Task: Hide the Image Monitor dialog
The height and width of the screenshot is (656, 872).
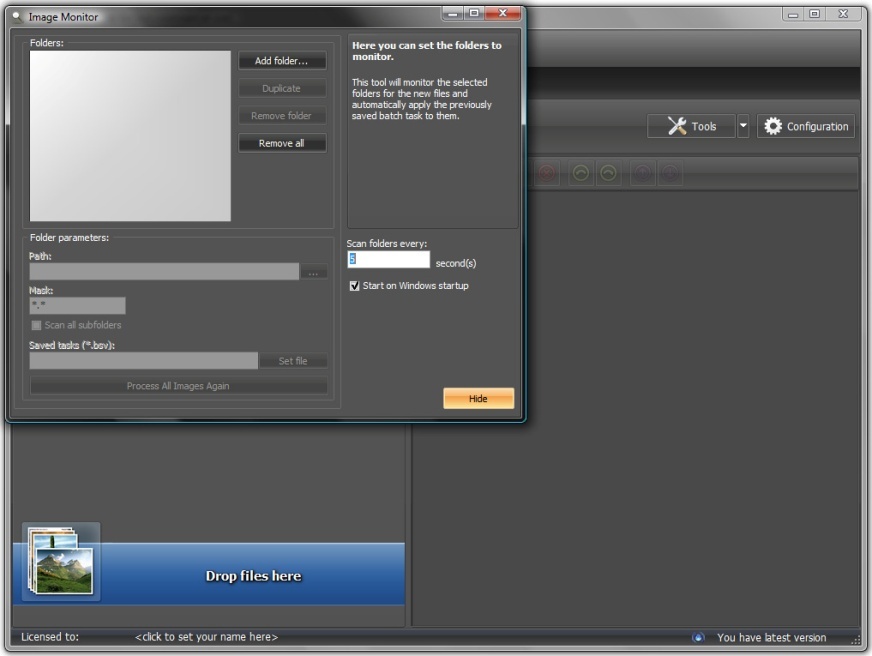Action: click(x=478, y=399)
